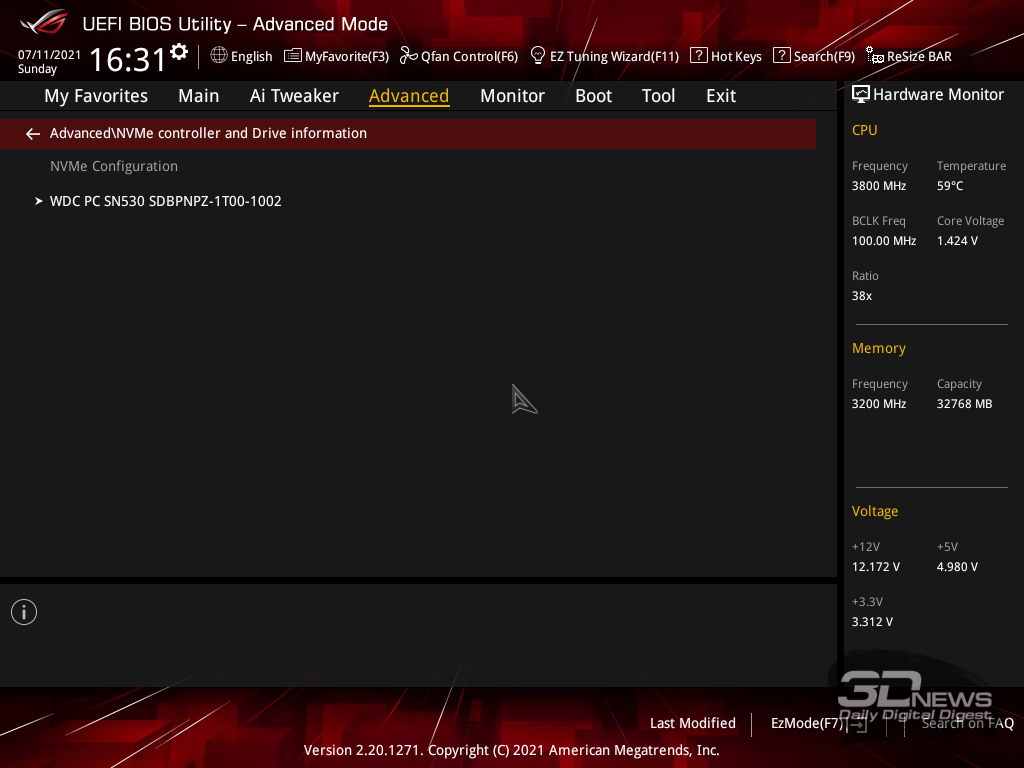
Task: Open date and time settings gear
Action: tap(179, 52)
